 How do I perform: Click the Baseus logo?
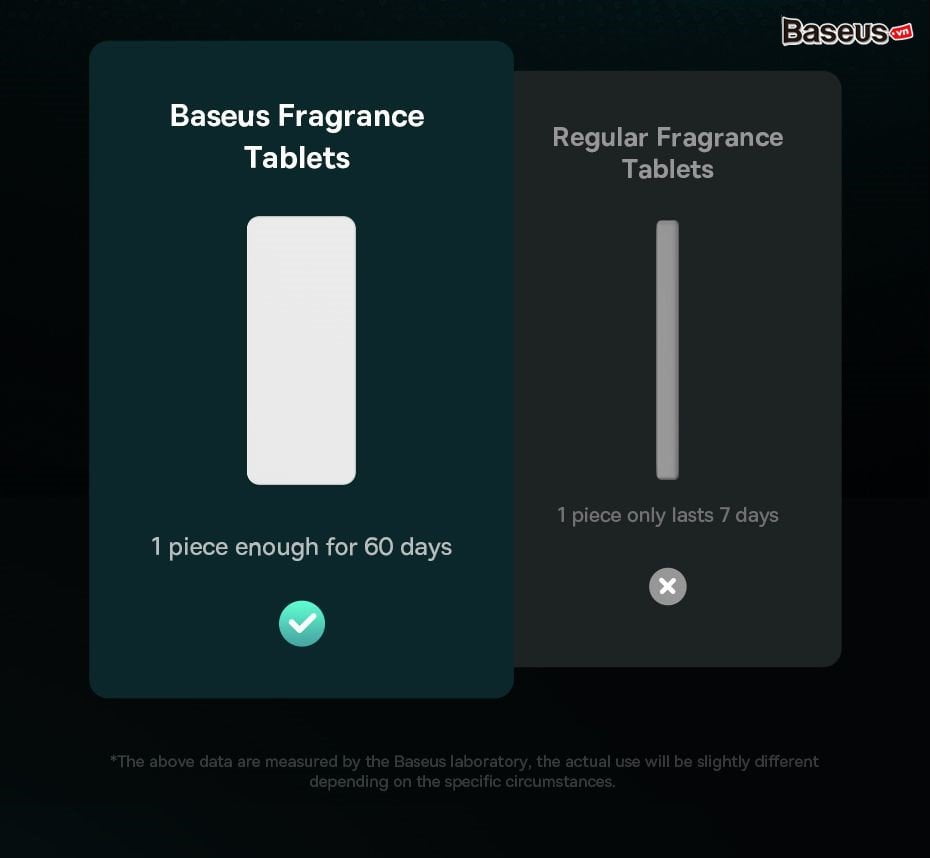[x=846, y=31]
